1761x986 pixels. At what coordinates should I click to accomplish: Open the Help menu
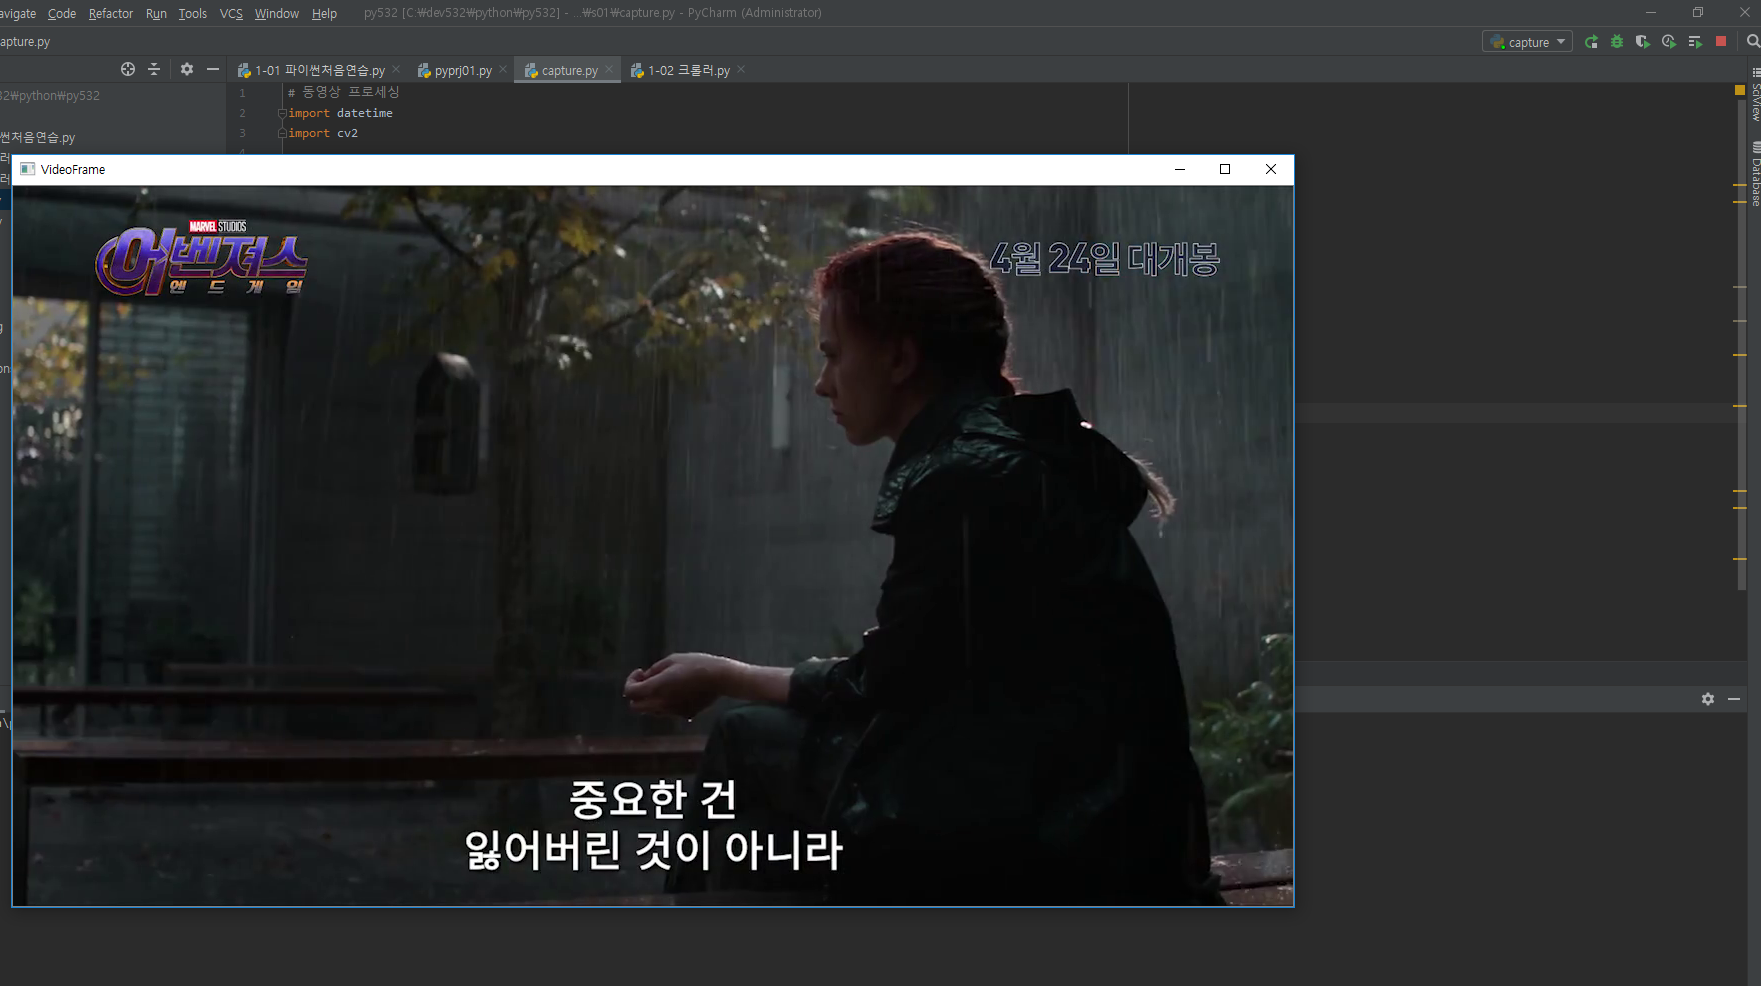pos(324,13)
